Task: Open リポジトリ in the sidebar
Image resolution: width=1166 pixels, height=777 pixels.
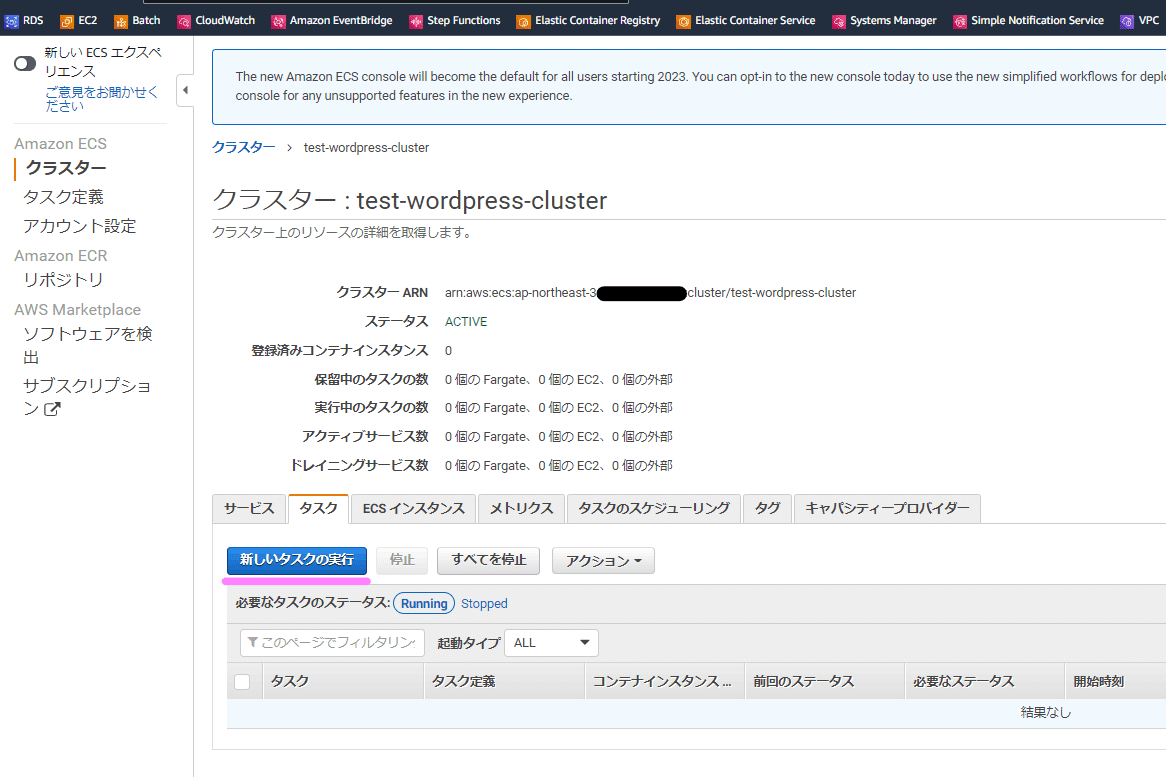Action: point(63,280)
